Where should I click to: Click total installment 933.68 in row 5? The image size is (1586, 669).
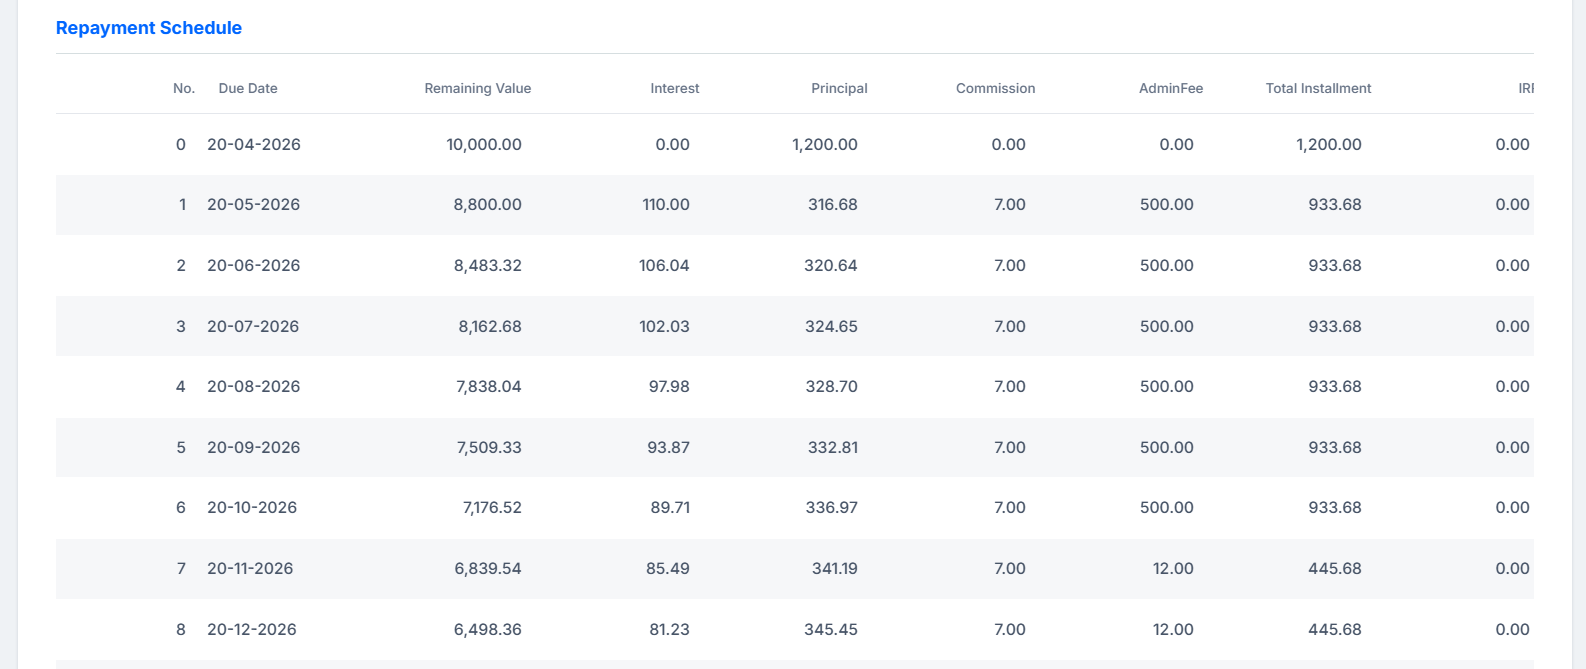(1335, 447)
